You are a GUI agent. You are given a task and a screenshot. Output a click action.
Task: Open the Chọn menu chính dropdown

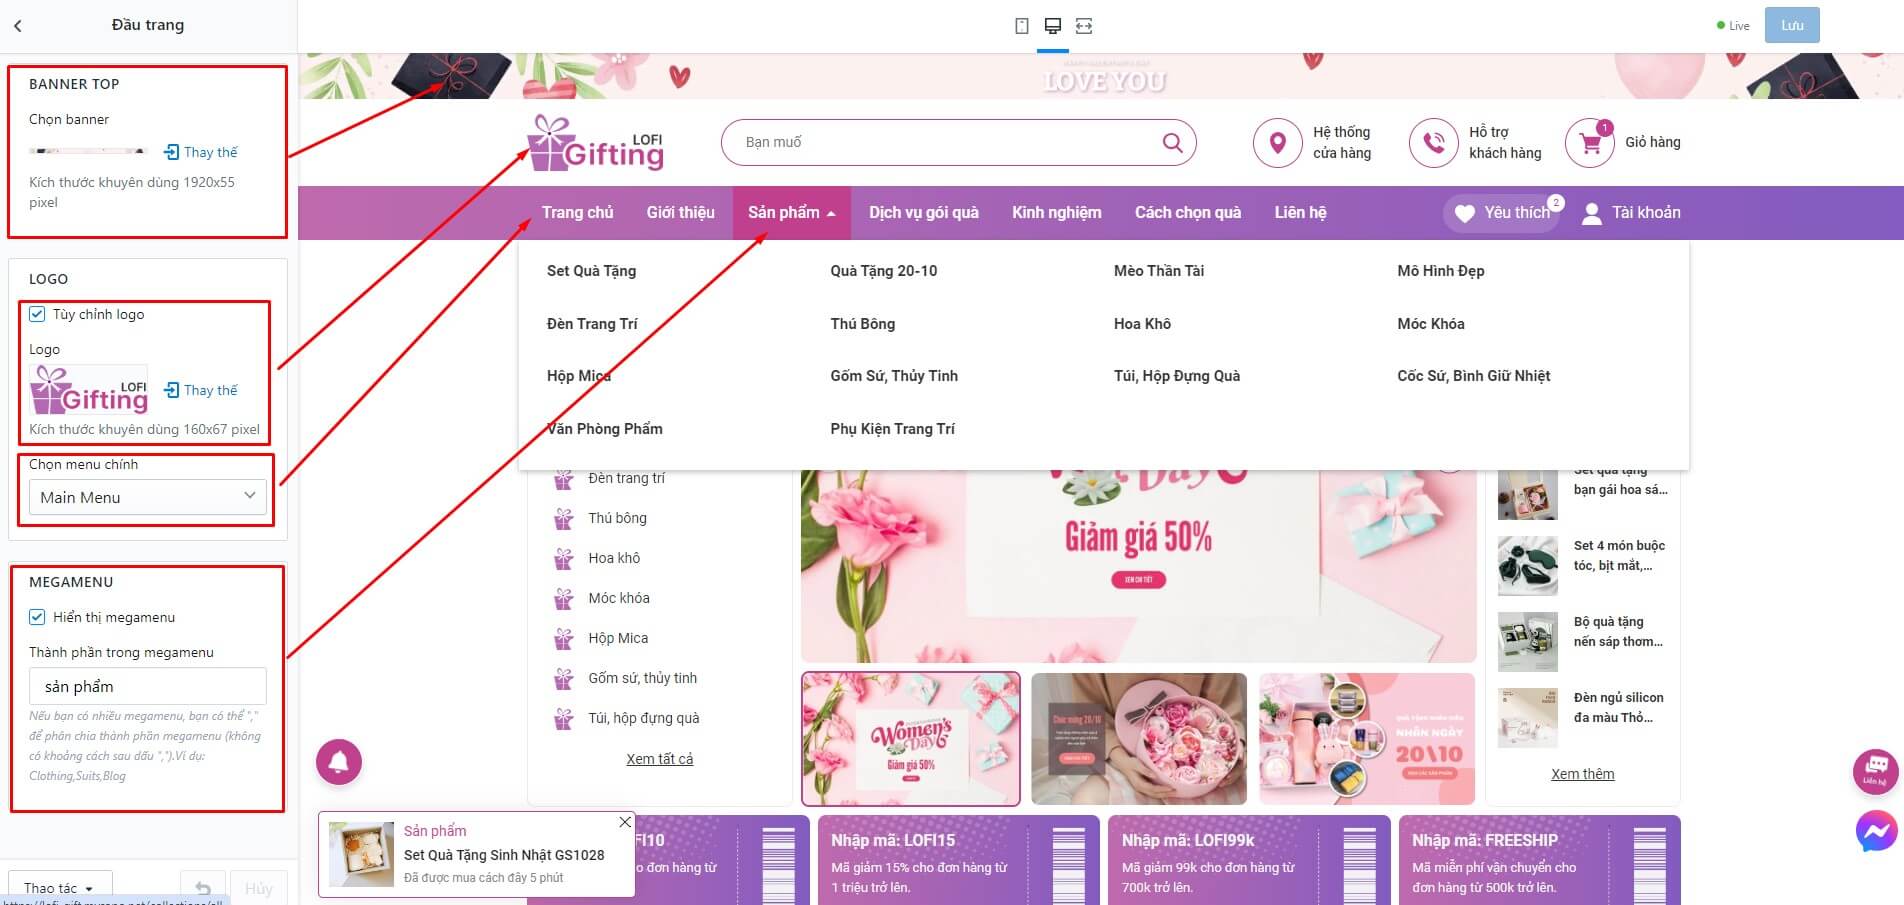point(148,497)
